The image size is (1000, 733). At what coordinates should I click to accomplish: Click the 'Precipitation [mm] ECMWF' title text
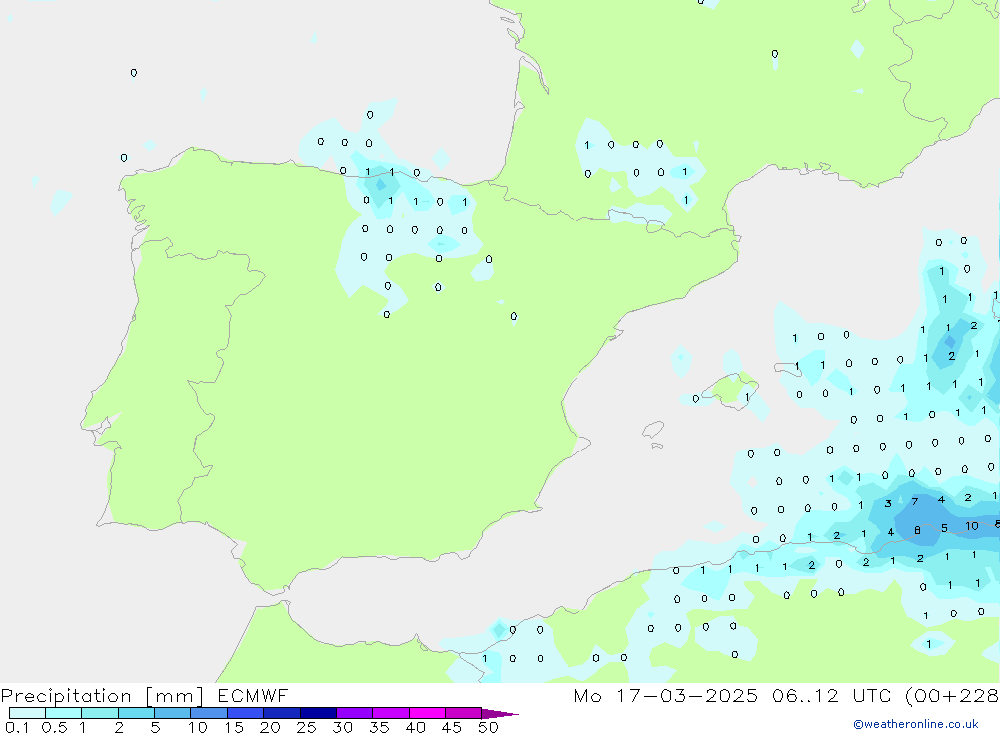(144, 696)
